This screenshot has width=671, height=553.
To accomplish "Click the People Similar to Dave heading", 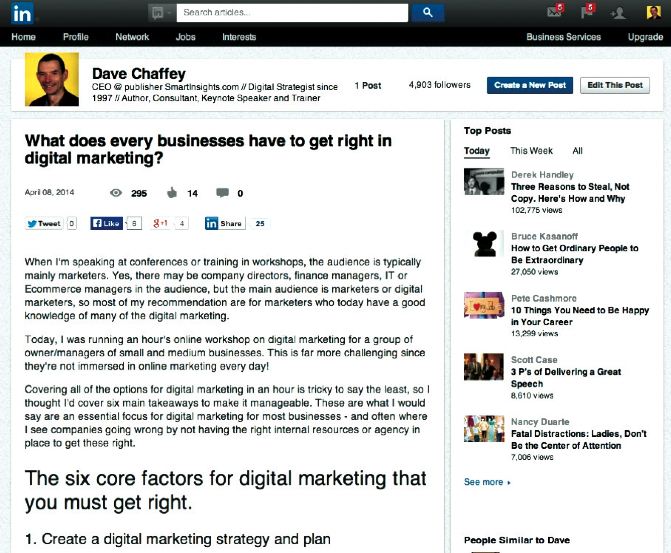I will coord(517,540).
